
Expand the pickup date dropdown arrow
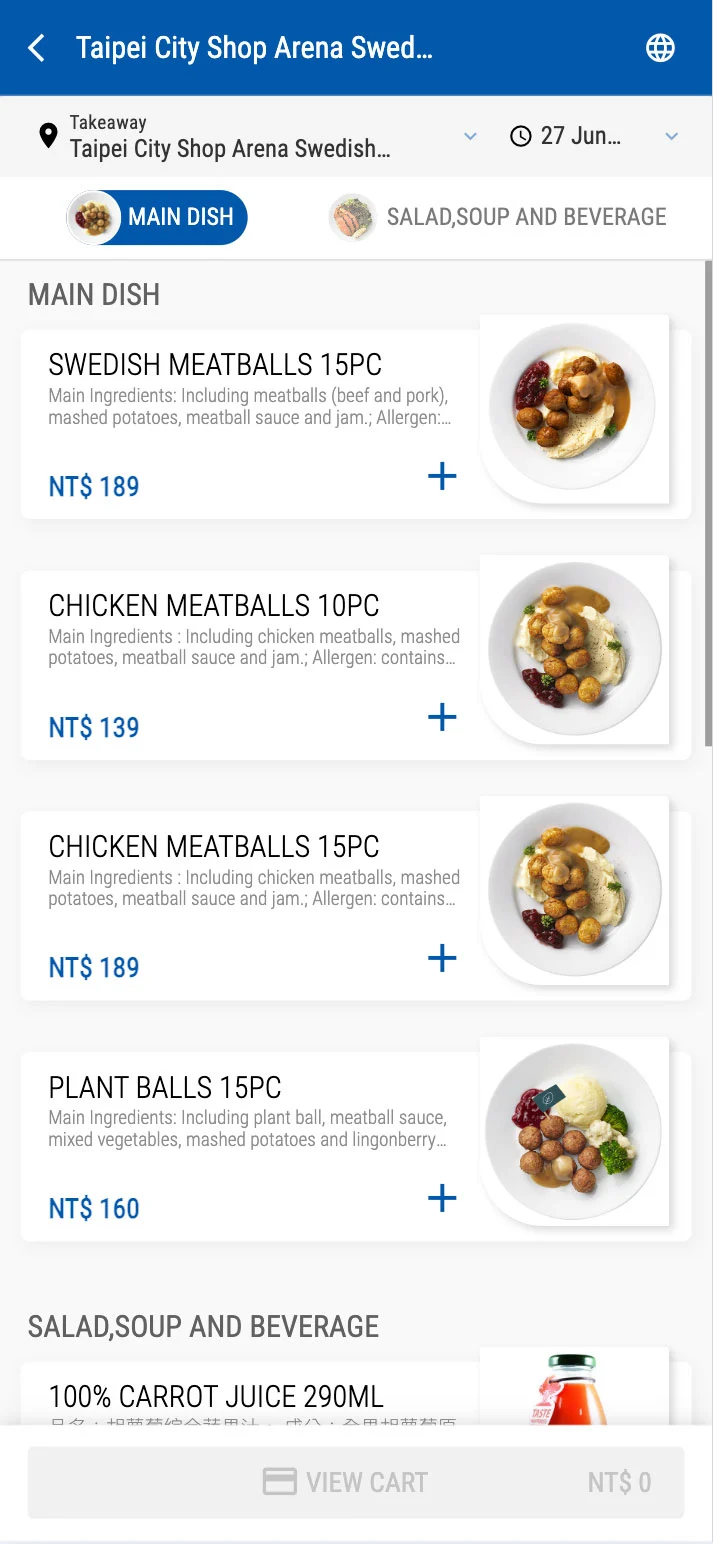[672, 136]
